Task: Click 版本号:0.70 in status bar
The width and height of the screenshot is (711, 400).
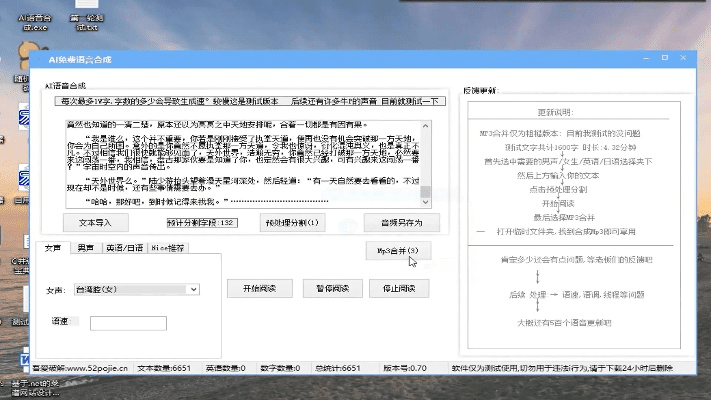Action: [405, 368]
